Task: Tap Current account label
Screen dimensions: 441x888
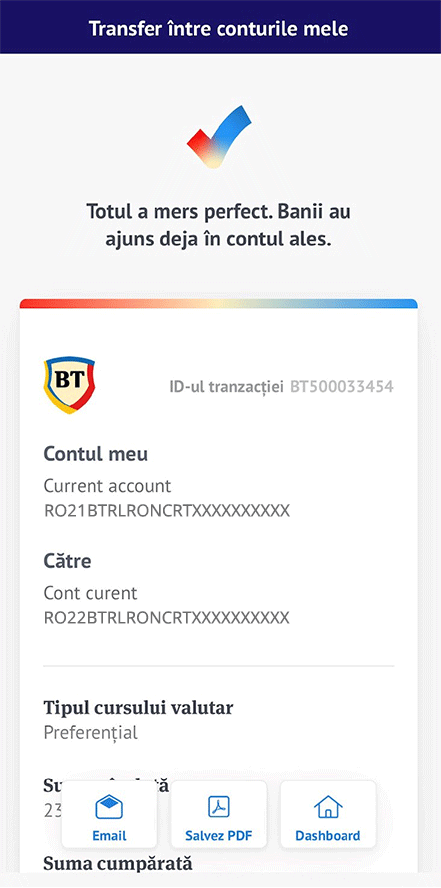Action: coord(108,486)
